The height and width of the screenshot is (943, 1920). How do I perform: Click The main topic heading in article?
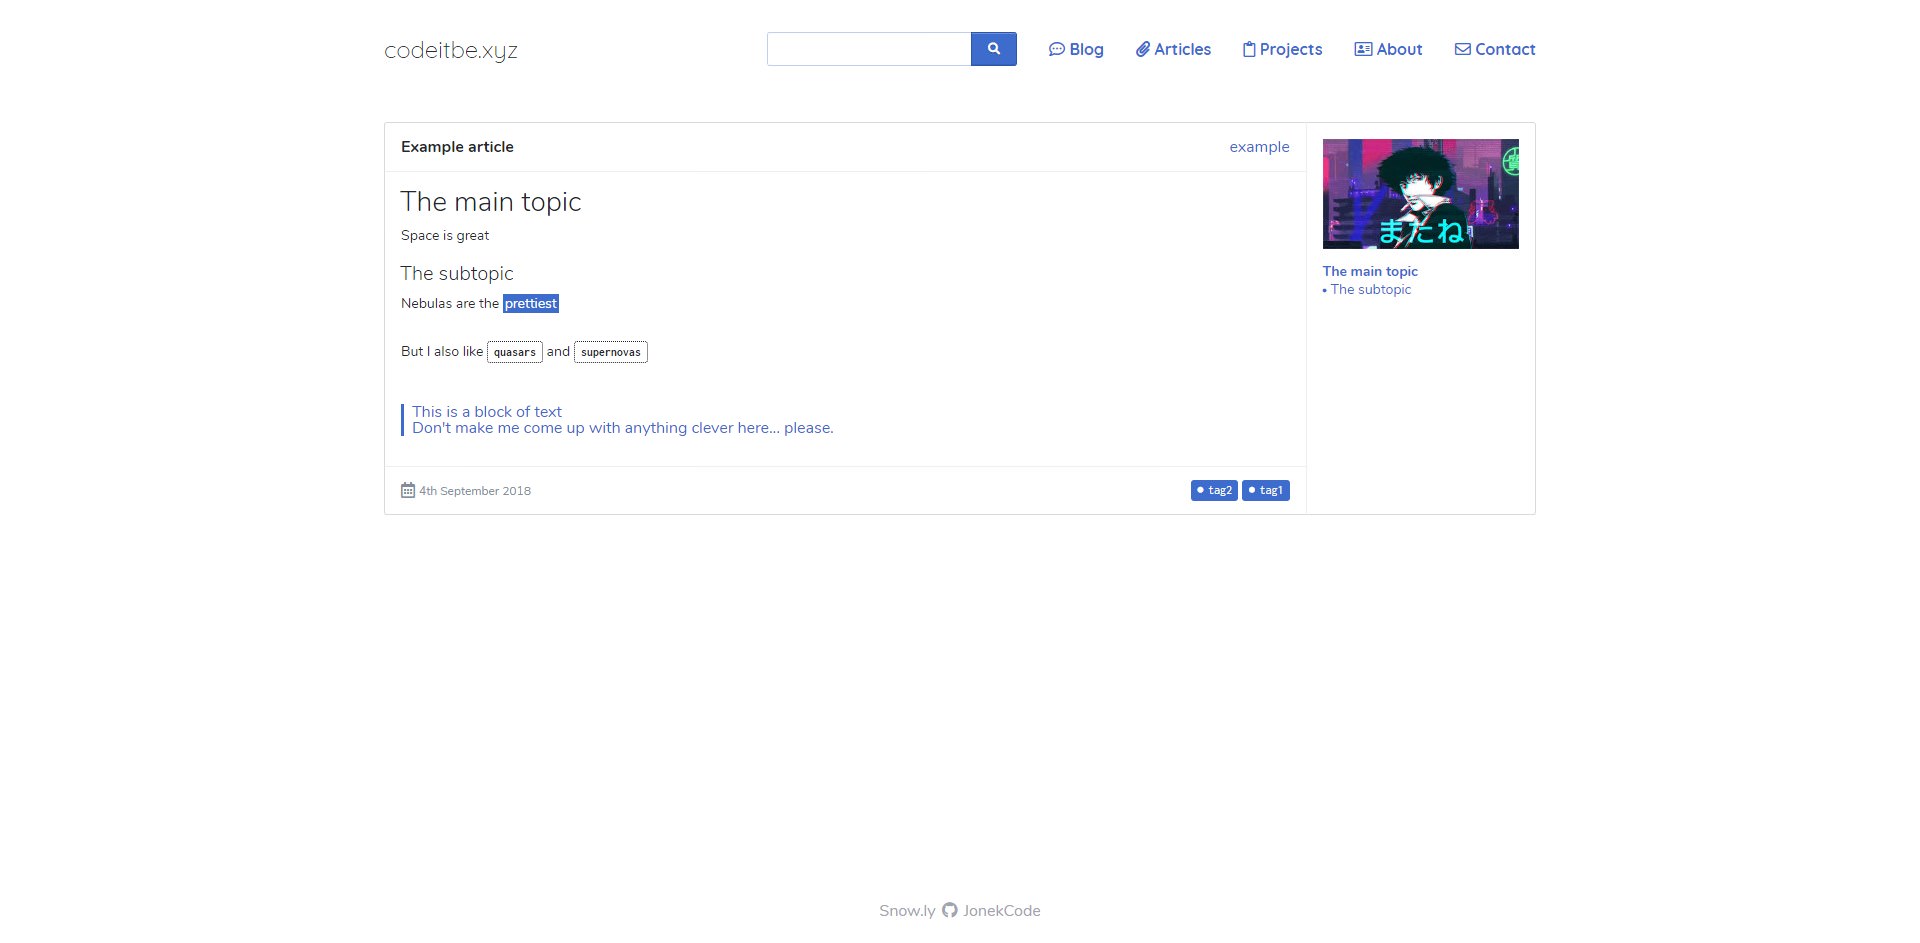click(491, 202)
